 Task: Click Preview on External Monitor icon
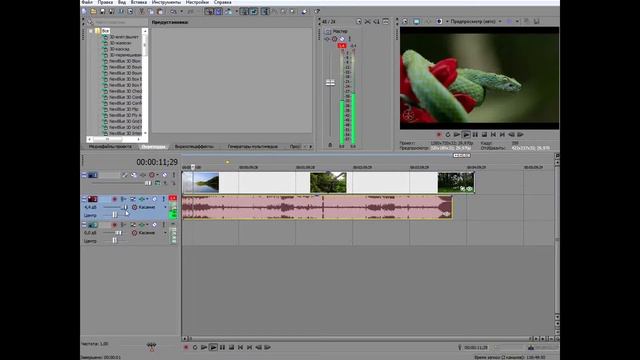click(416, 21)
